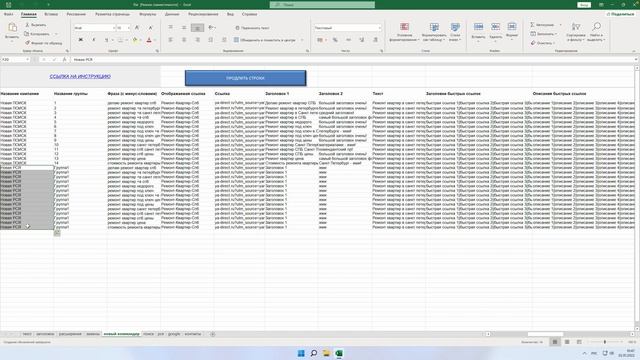Align cell text right
This screenshot has width=640, height=360.
[x=198, y=40]
